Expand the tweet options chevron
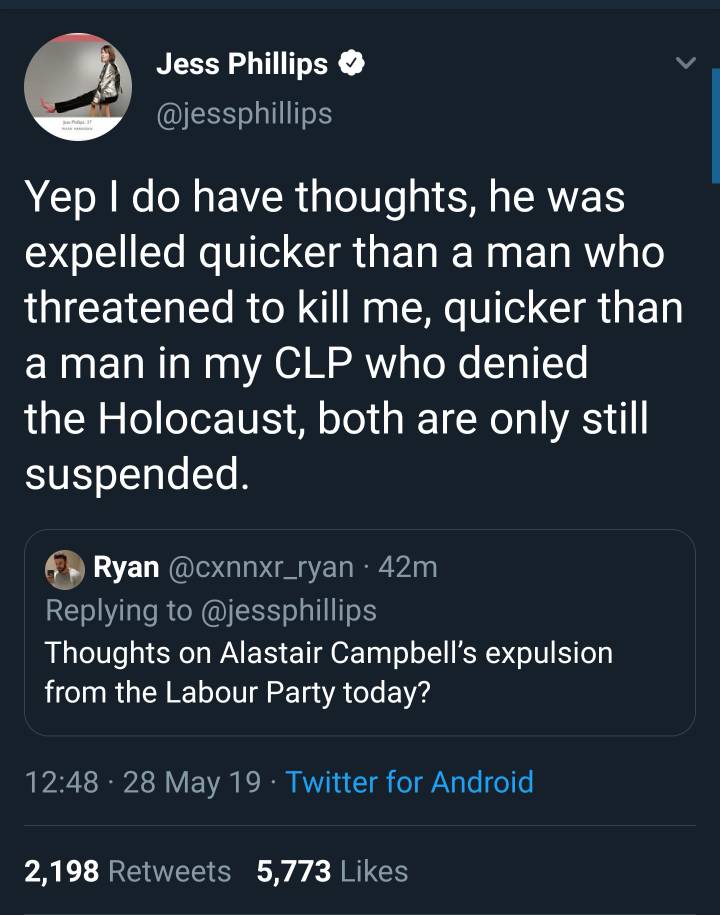720x915 pixels. click(x=685, y=64)
